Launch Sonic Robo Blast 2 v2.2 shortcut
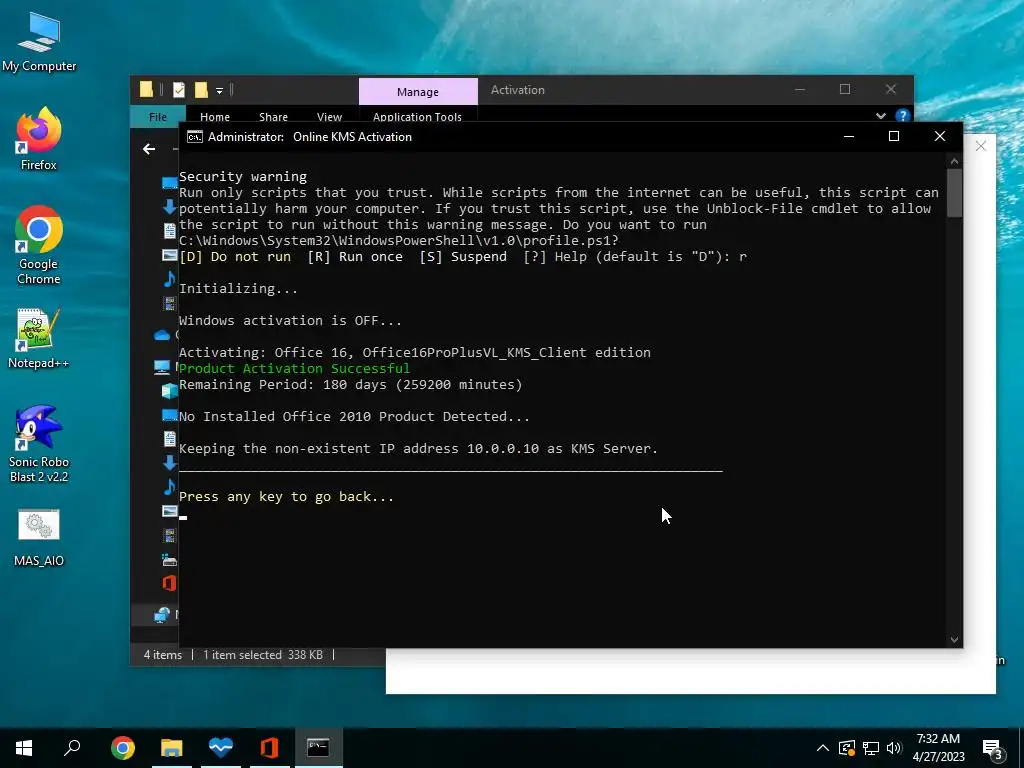 pos(39,444)
